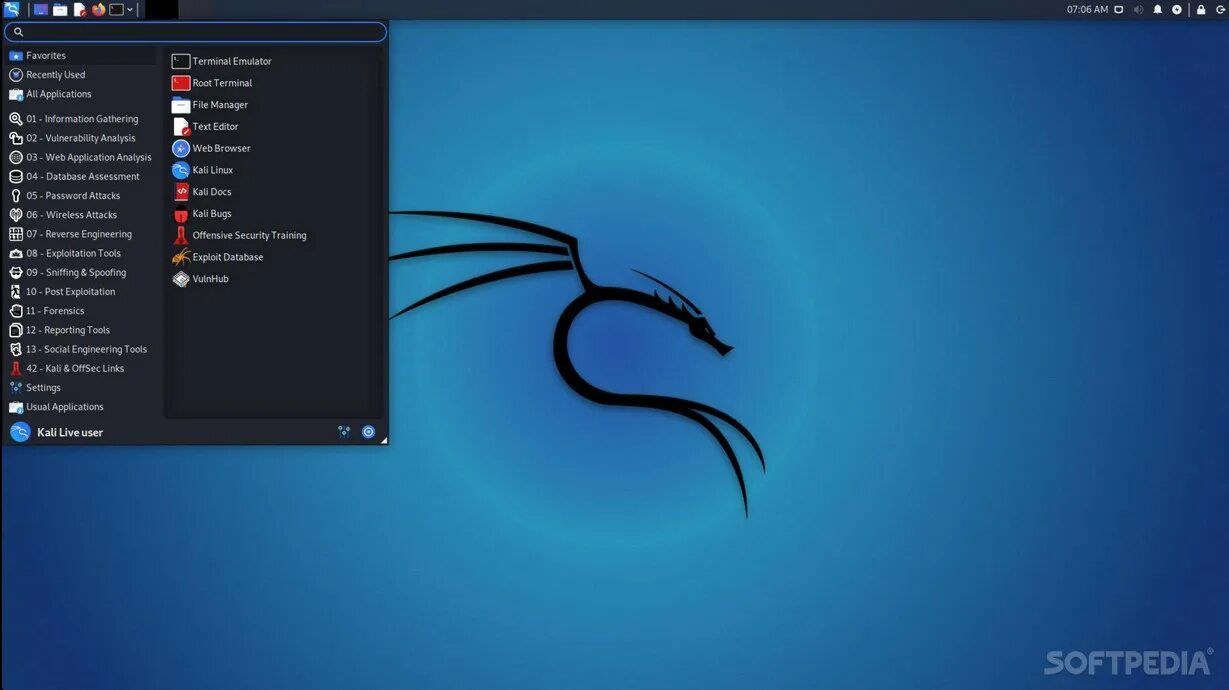The width and height of the screenshot is (1229, 690).
Task: Click the log out icon in panel
Action: (x=1219, y=9)
